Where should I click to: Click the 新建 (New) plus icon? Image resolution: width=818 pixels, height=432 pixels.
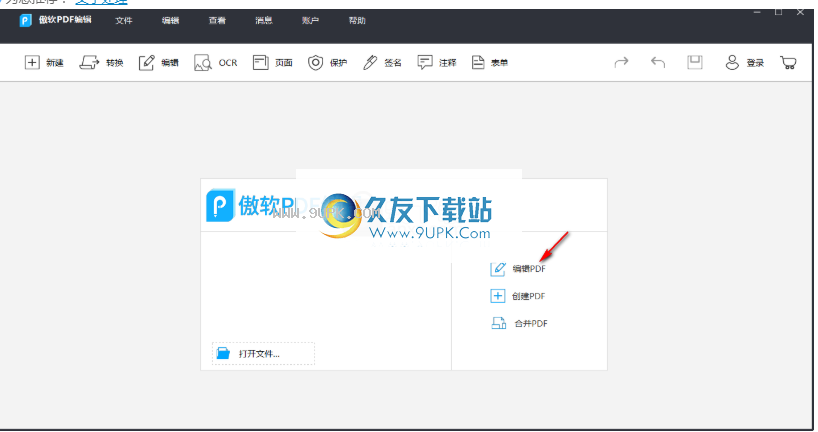32,63
